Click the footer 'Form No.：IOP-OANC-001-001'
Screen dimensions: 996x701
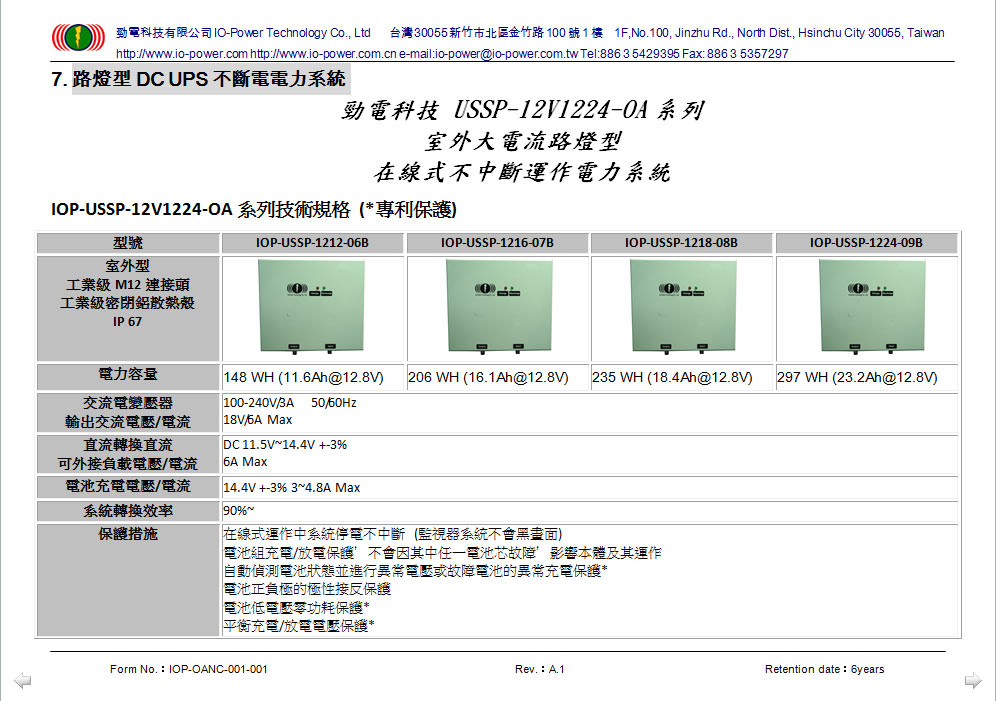pyautogui.click(x=189, y=669)
